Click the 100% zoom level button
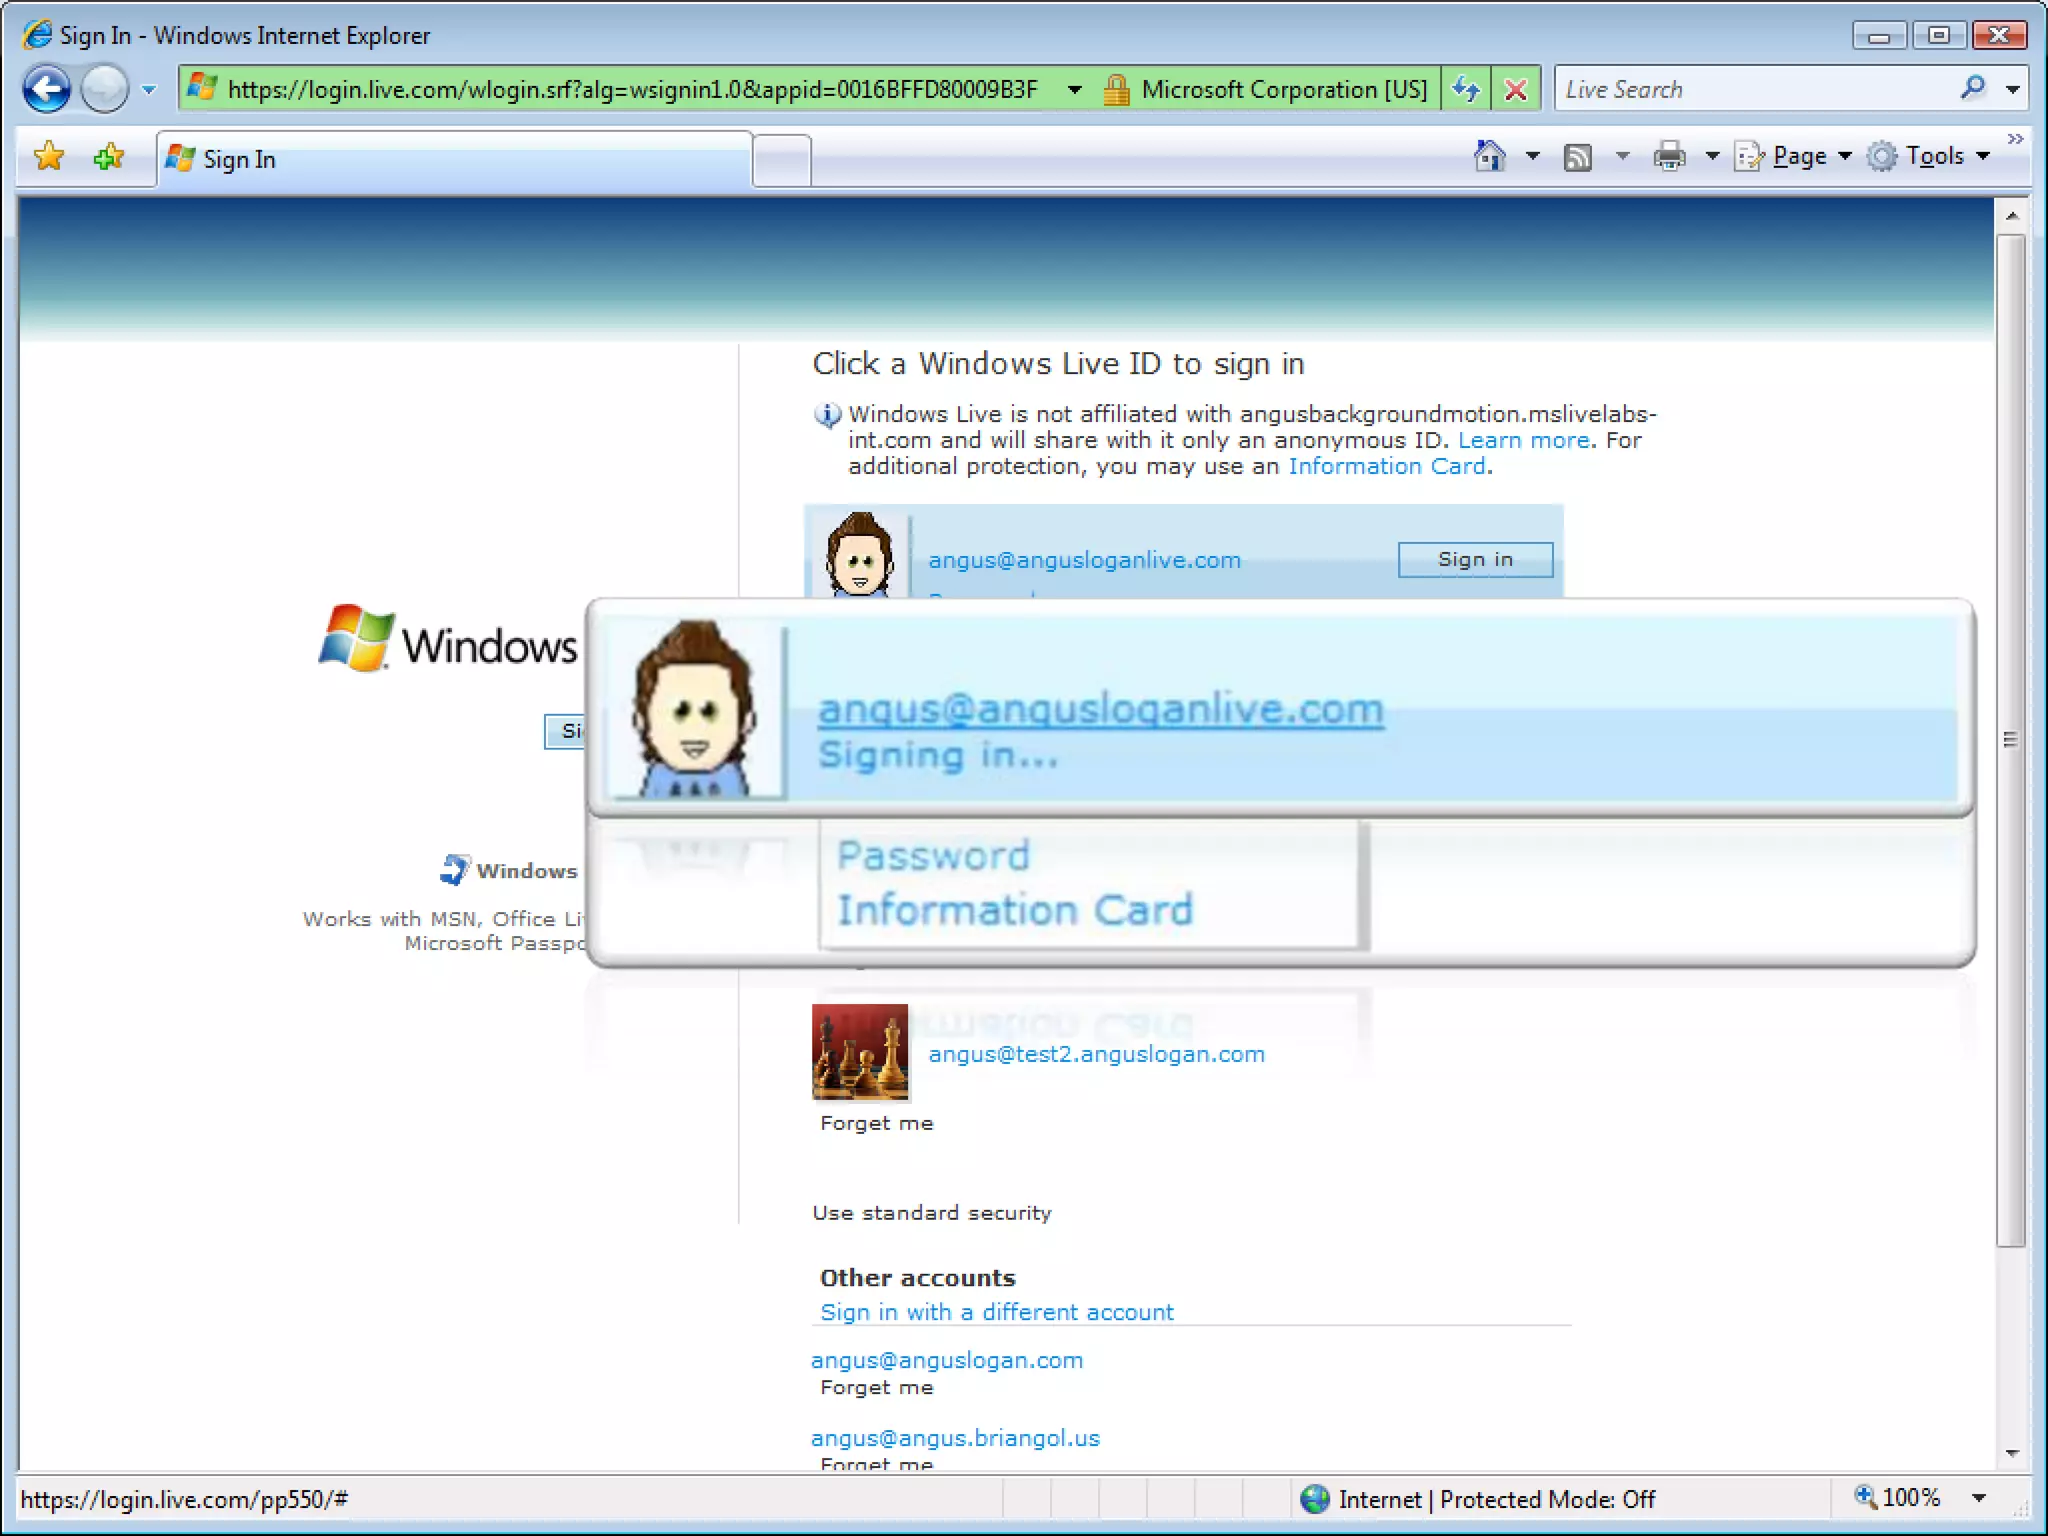This screenshot has height=1536, width=2048. tap(1898, 1498)
